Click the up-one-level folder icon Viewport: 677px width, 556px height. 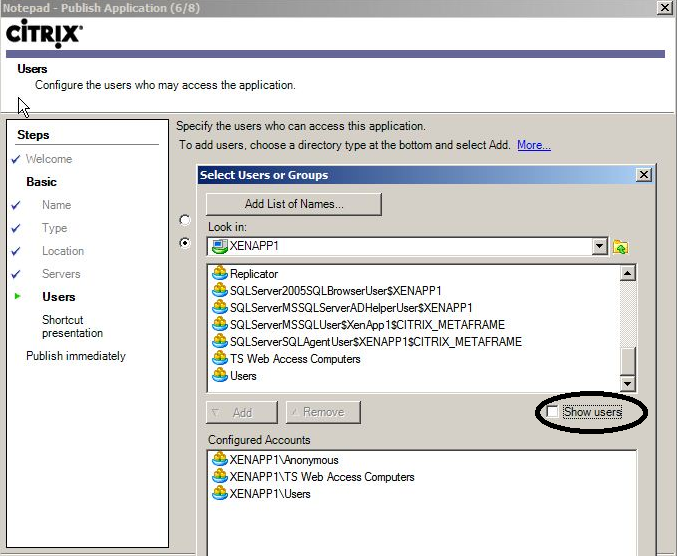click(x=620, y=246)
